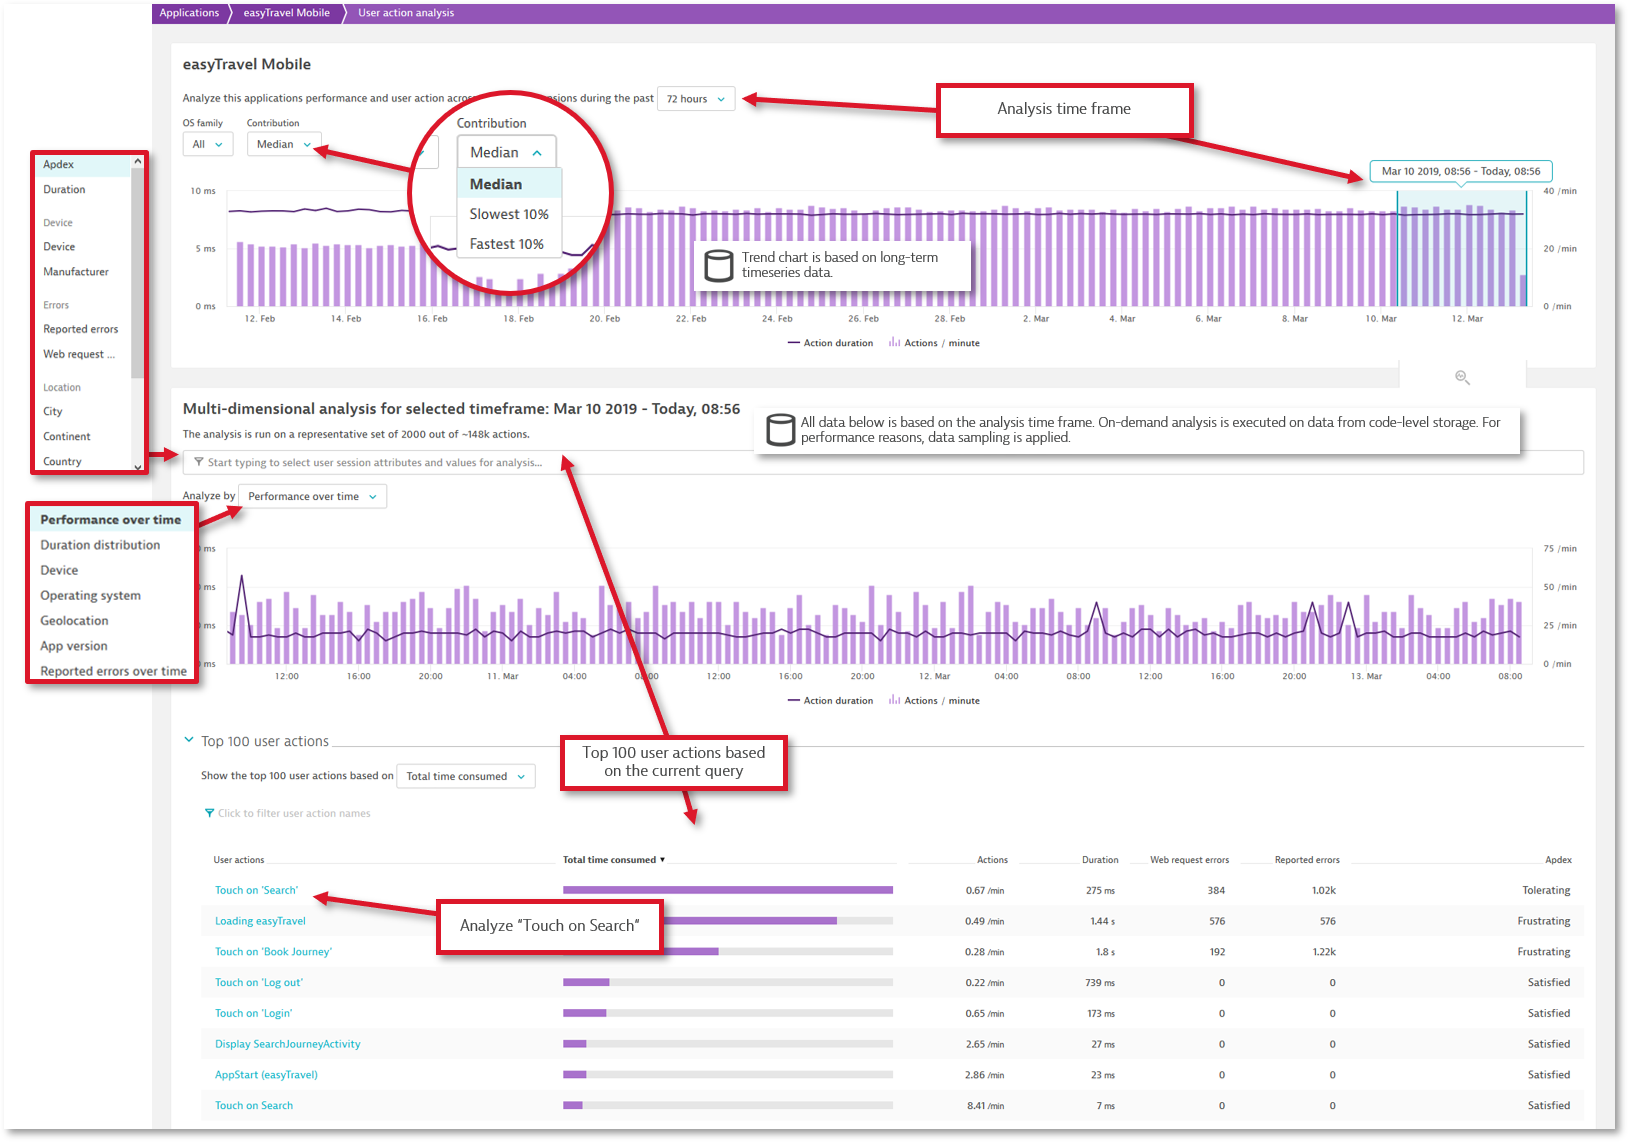Choose Device in the Analyze by list
Viewport: 1628px width, 1142px height.
pos(59,570)
